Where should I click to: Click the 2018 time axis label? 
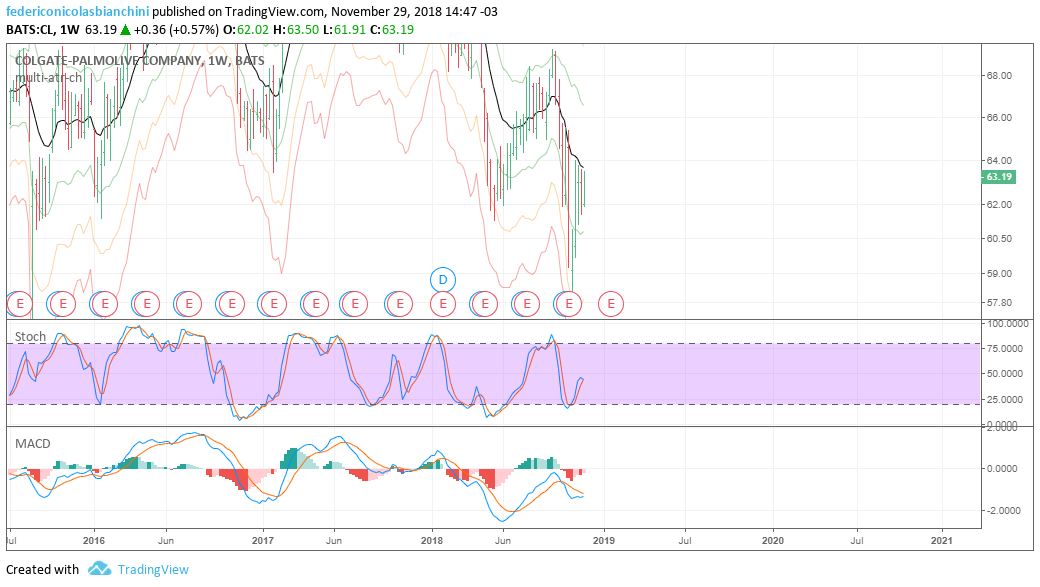(x=432, y=541)
